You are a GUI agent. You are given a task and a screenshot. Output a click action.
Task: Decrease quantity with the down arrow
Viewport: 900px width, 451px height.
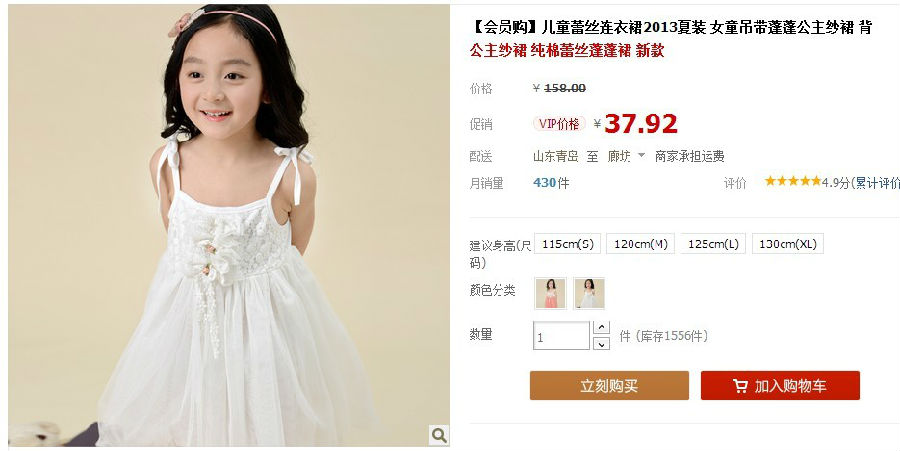tap(601, 343)
